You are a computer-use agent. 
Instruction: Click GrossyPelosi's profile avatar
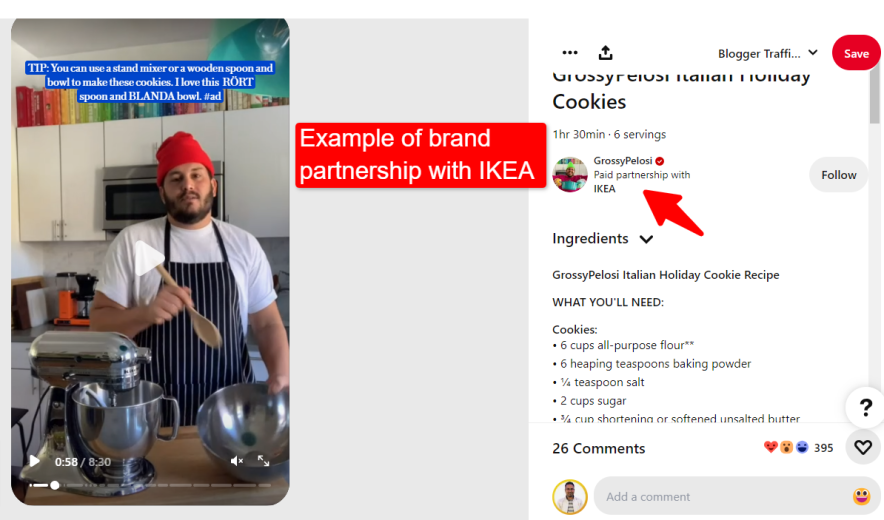[x=570, y=174]
